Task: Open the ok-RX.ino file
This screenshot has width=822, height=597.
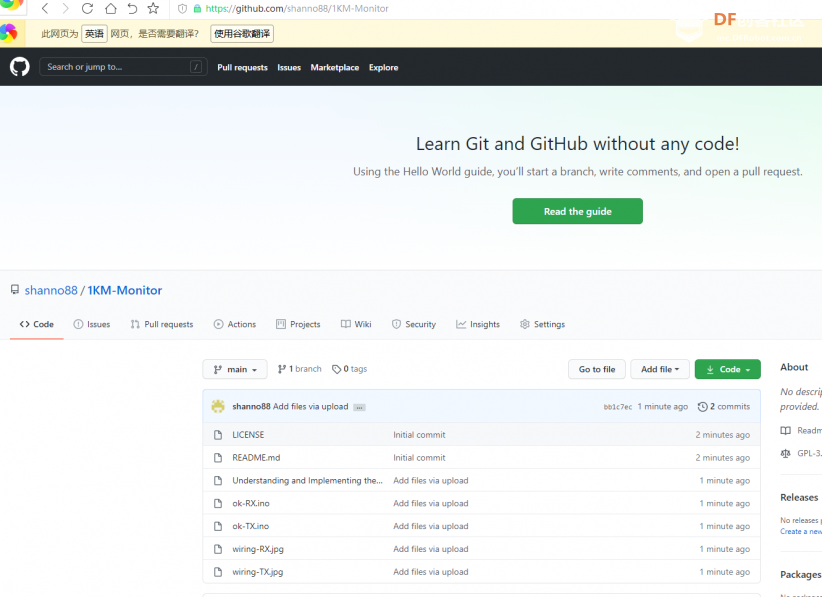Action: click(x=251, y=503)
